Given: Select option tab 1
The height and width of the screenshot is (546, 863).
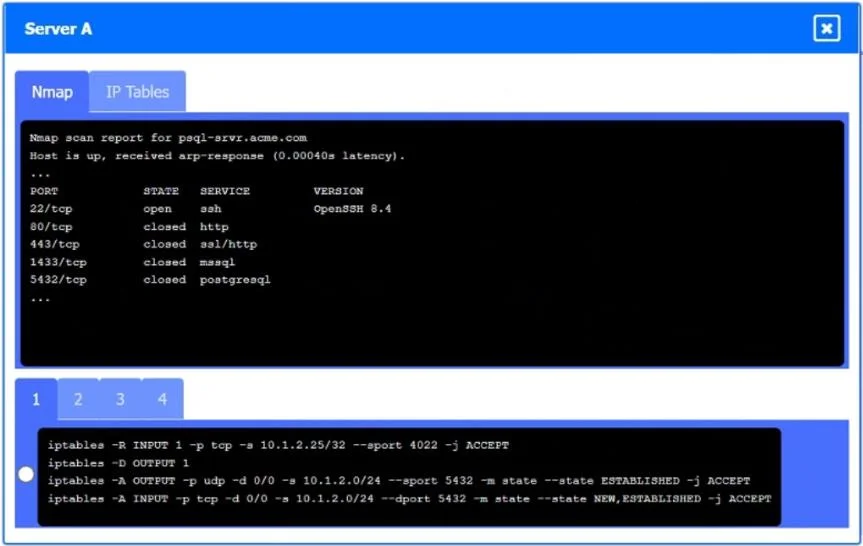Looking at the screenshot, I should pos(36,399).
